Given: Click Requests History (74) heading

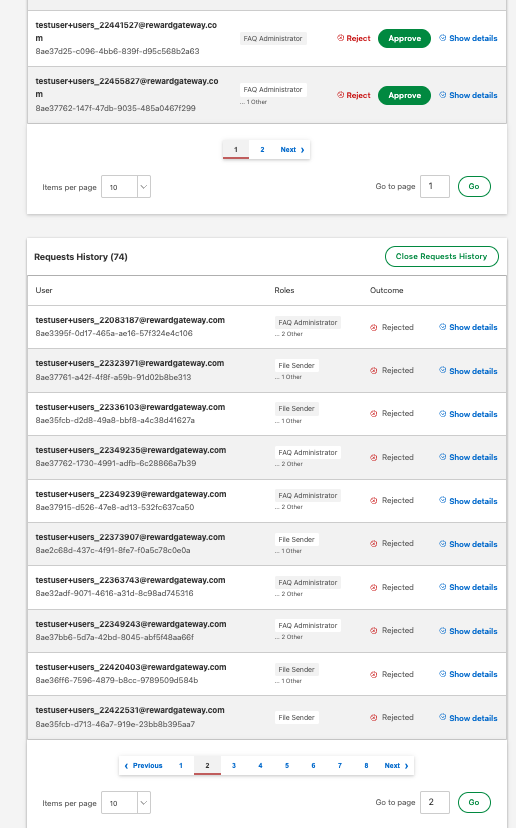Looking at the screenshot, I should [81, 257].
